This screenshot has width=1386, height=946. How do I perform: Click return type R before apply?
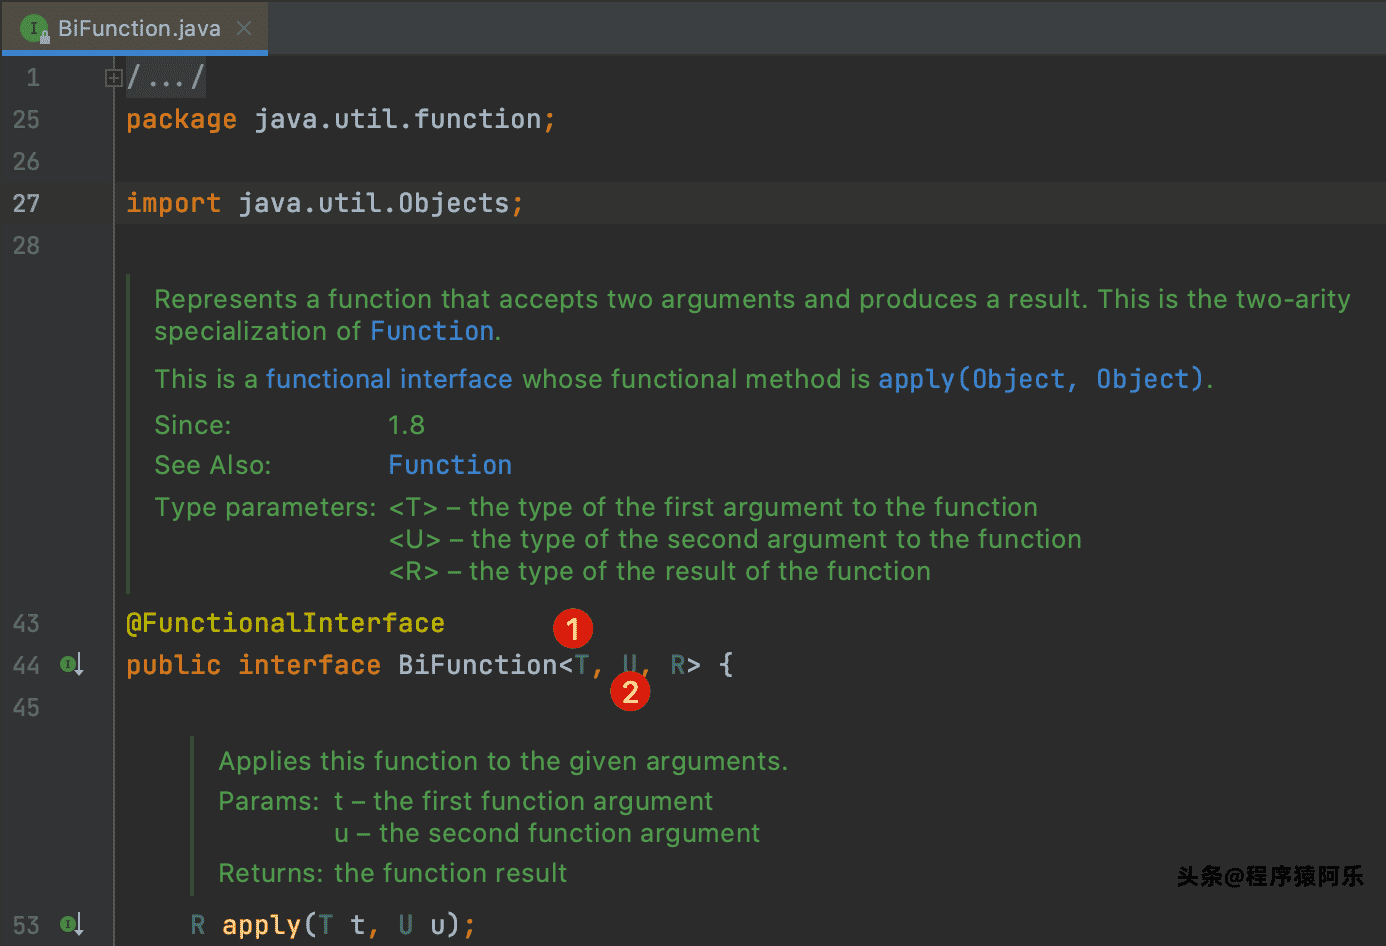coord(198,925)
